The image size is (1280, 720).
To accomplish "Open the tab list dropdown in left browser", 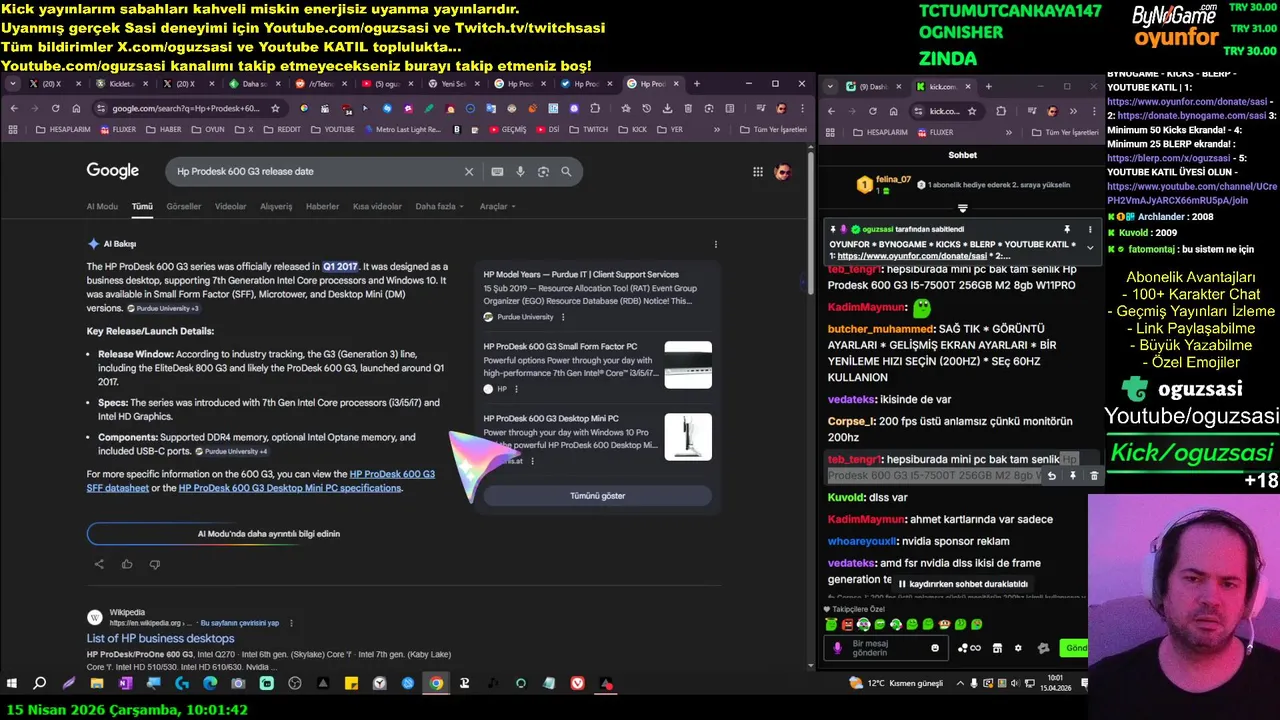I will click(13, 84).
